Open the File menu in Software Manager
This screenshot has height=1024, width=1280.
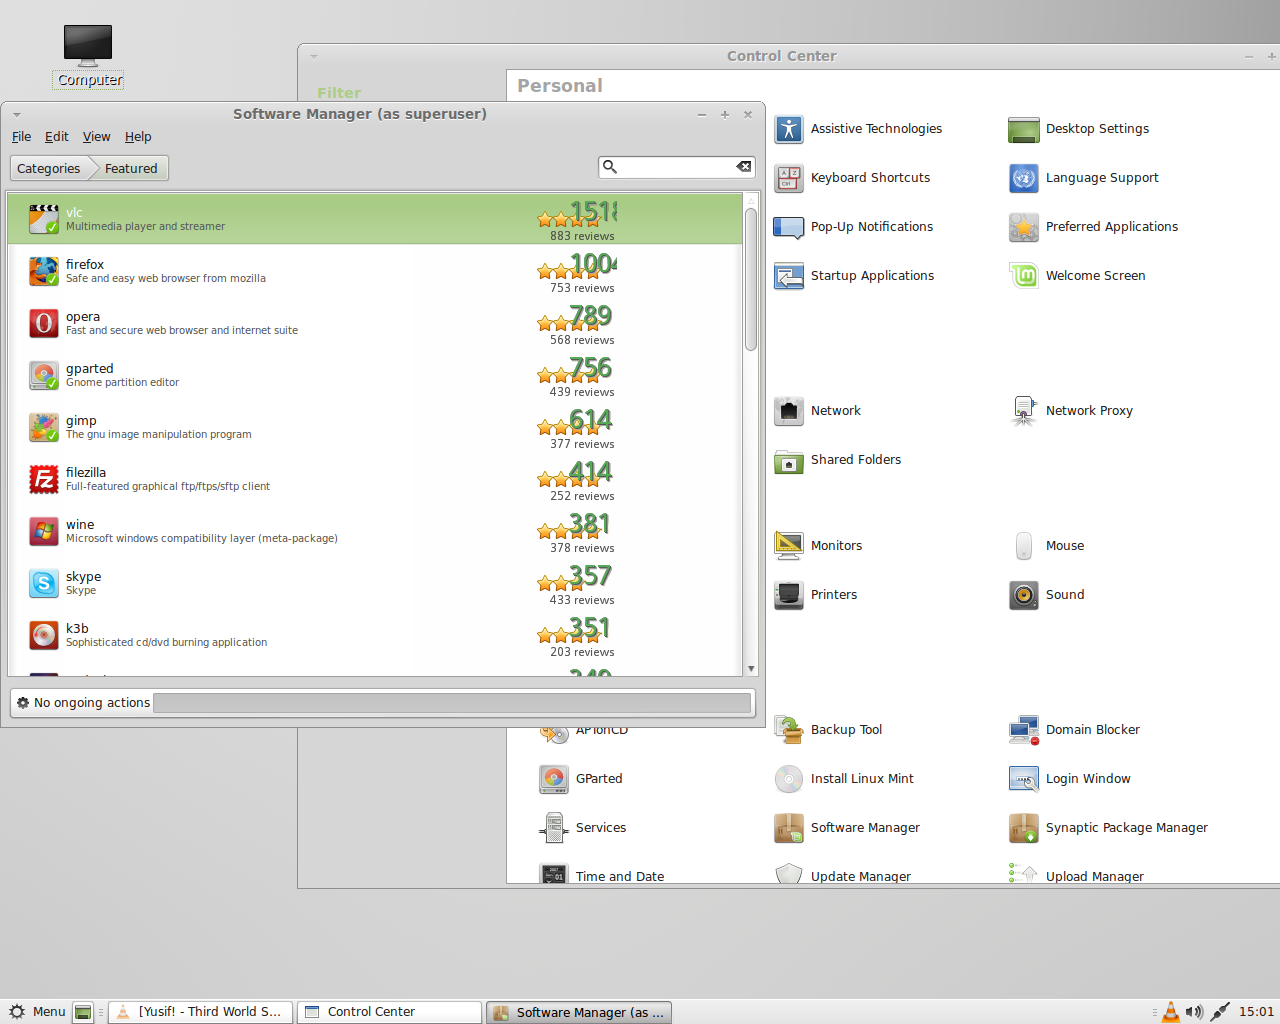(22, 137)
